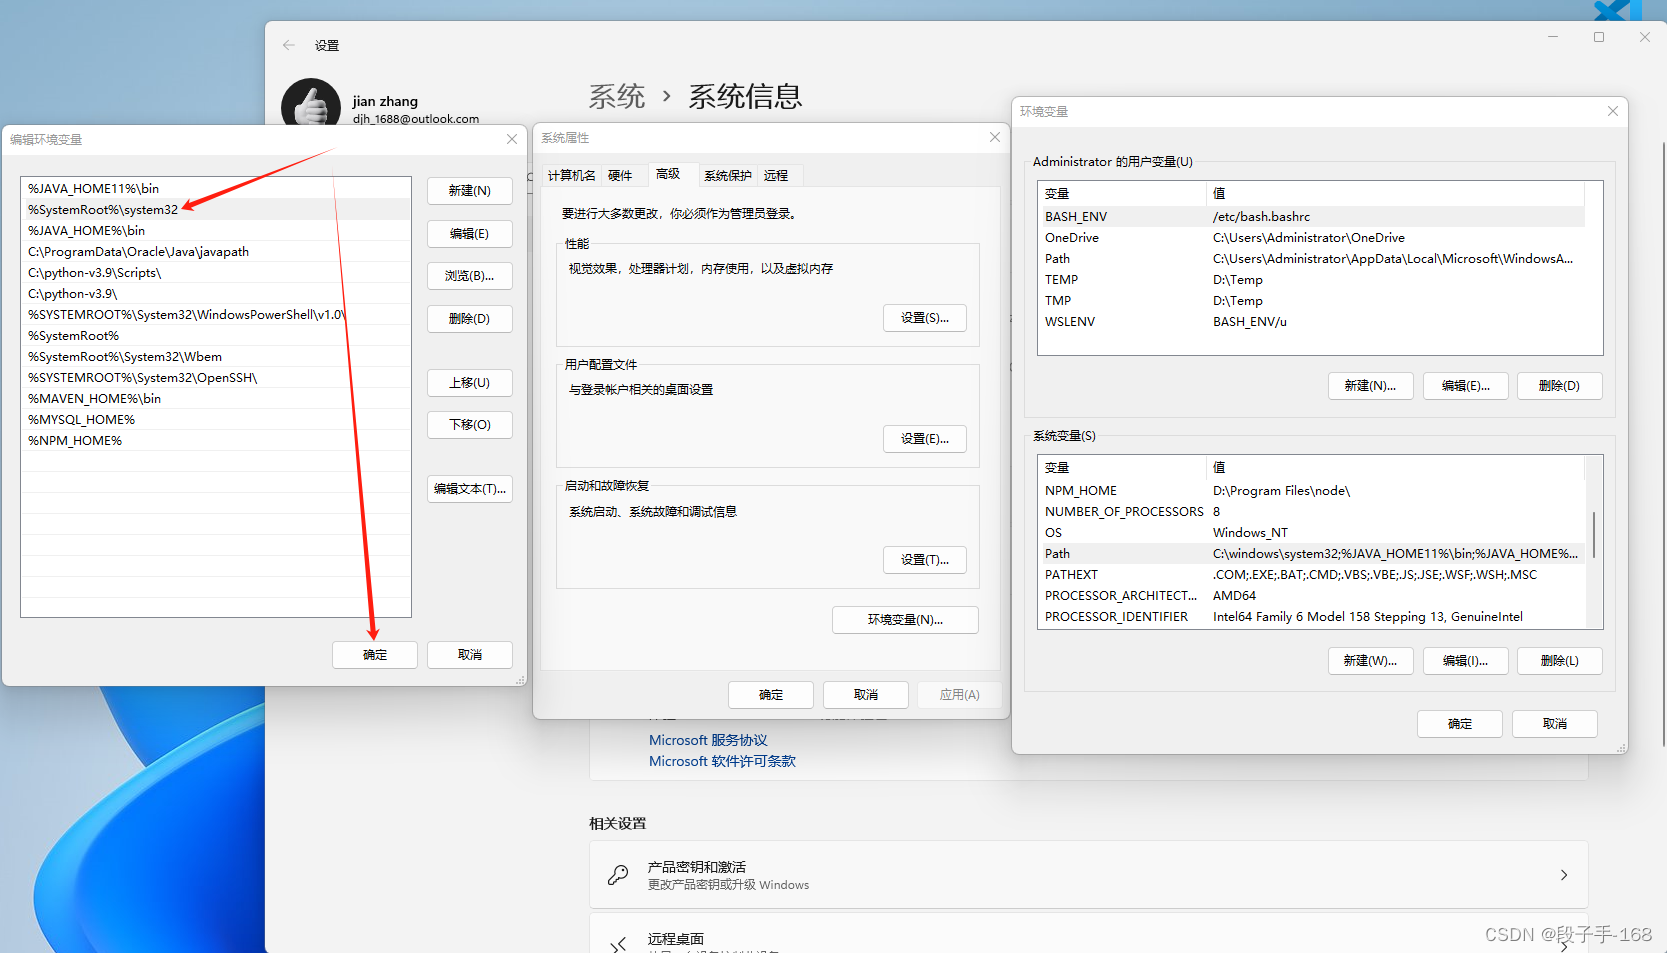The width and height of the screenshot is (1667, 953).
Task: Move the entry down with 下移(O)
Action: (x=470, y=425)
